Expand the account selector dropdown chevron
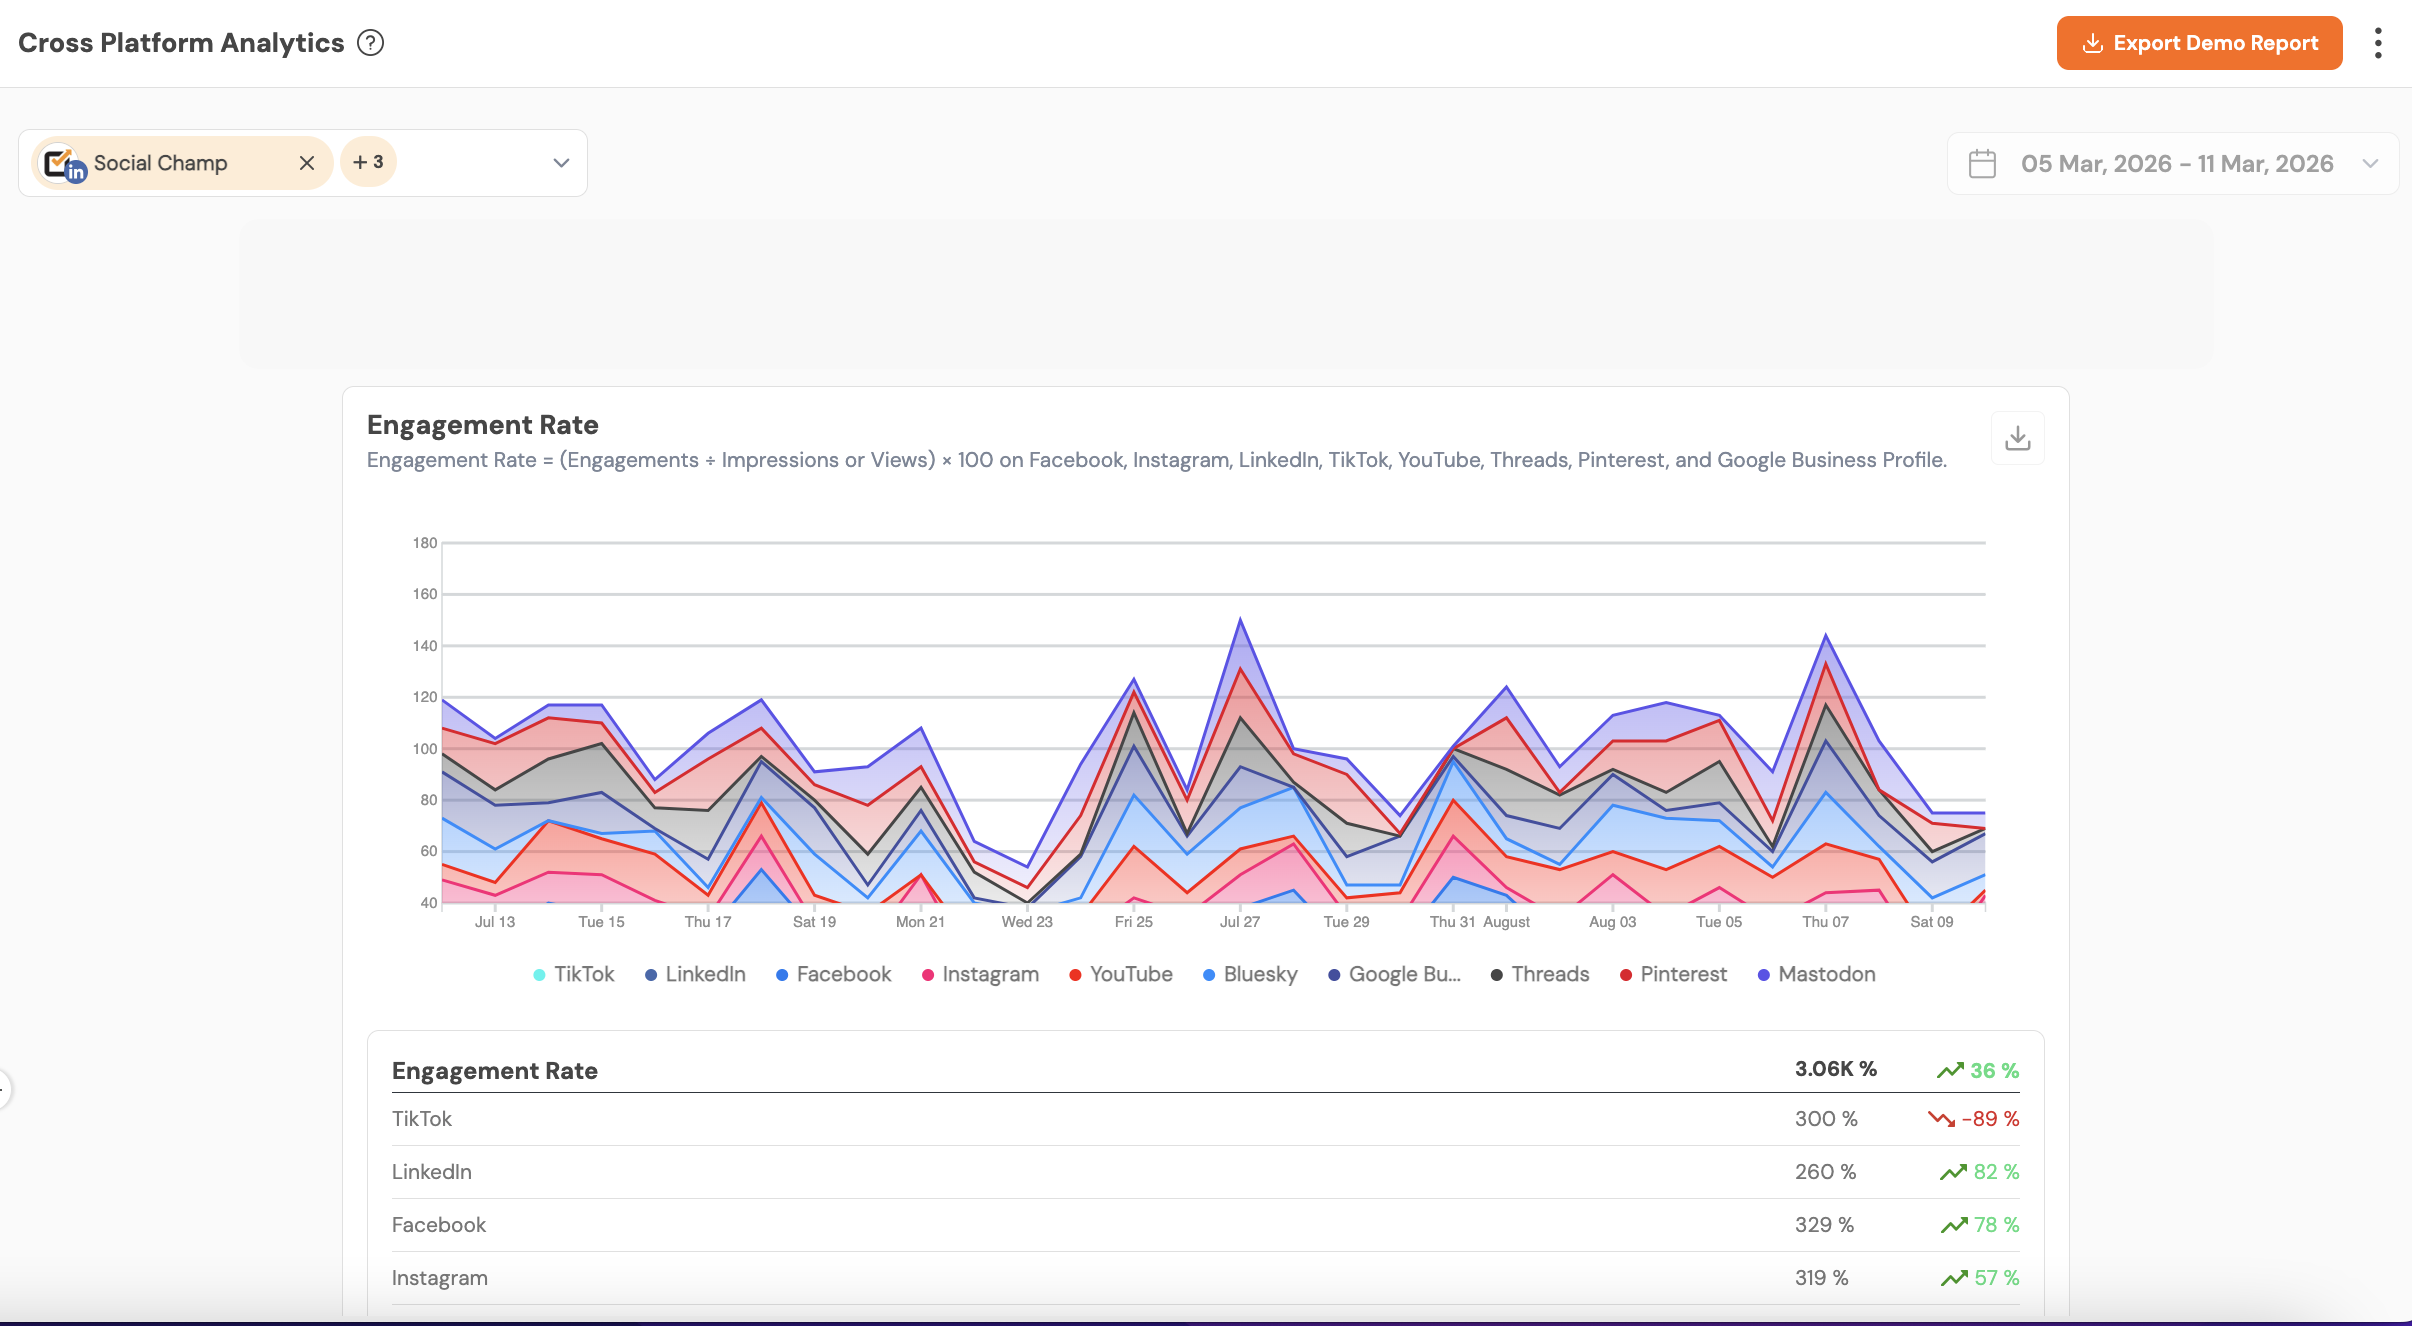Viewport: 2412px width, 1326px height. (561, 163)
